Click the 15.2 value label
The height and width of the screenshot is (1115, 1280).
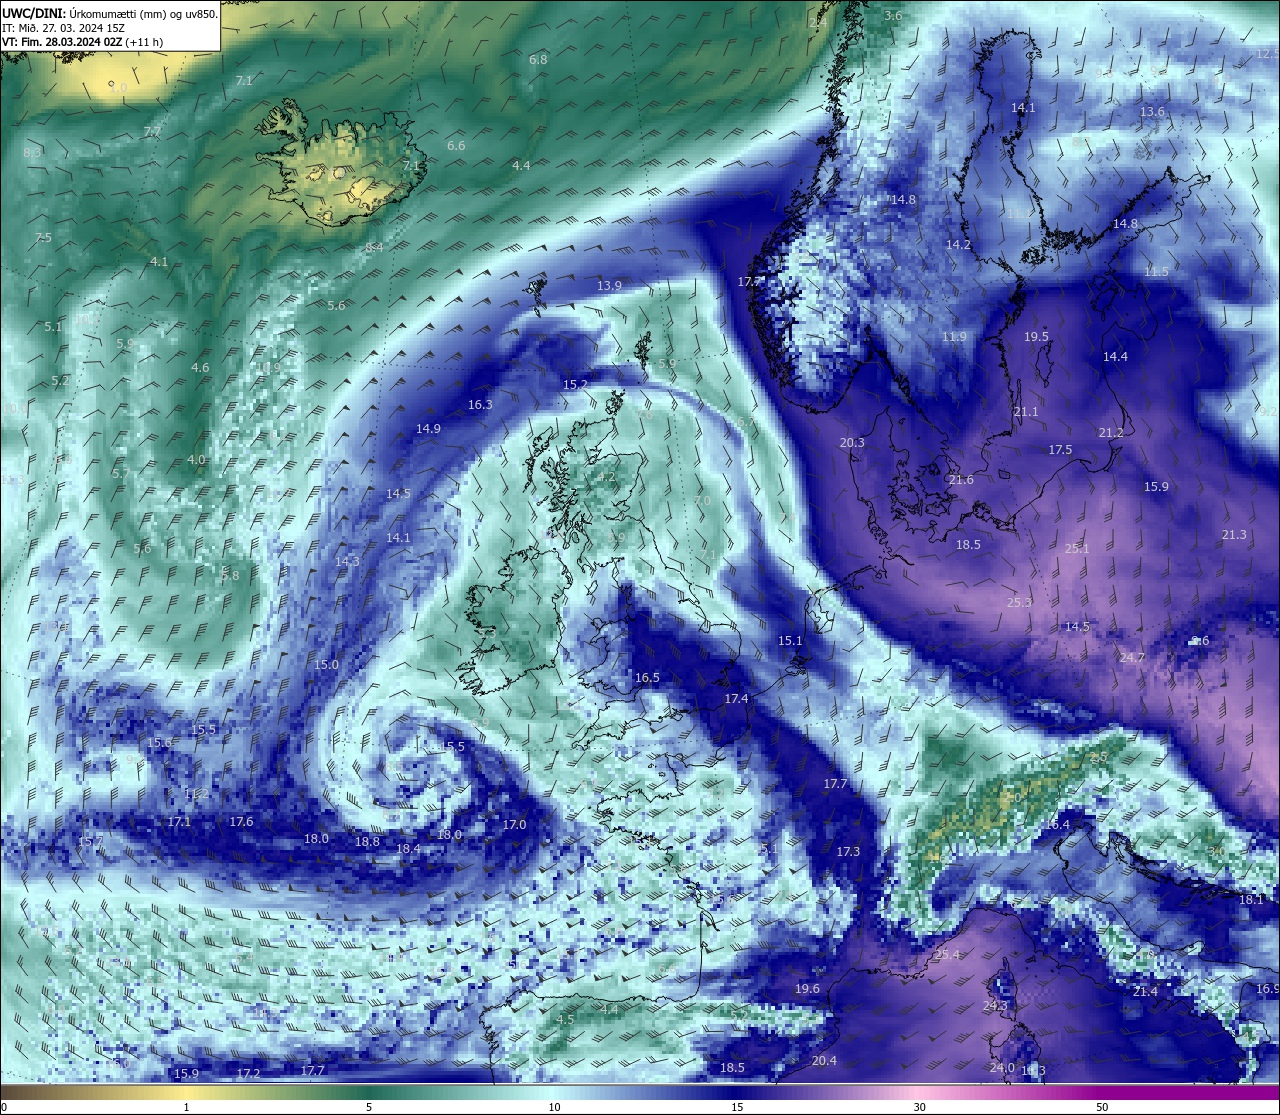(x=575, y=384)
